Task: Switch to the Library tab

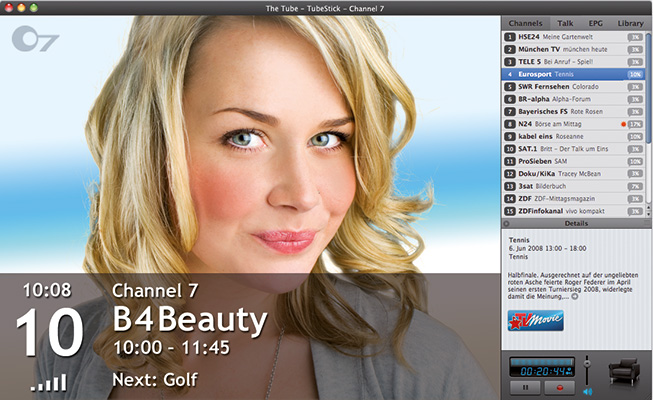Action: (x=630, y=23)
